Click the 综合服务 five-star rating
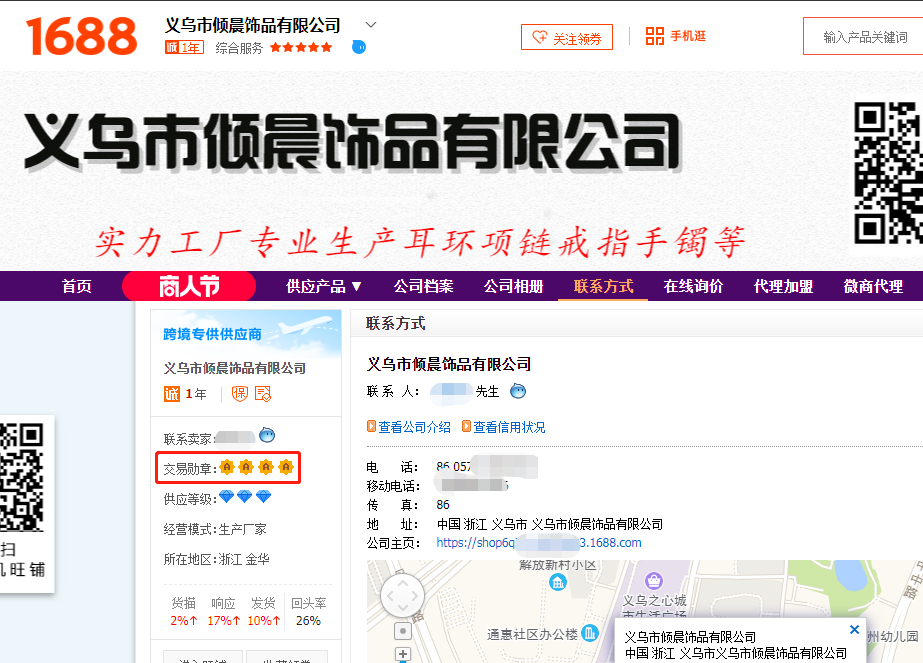Screen dimensions: 923x663 pos(301,48)
